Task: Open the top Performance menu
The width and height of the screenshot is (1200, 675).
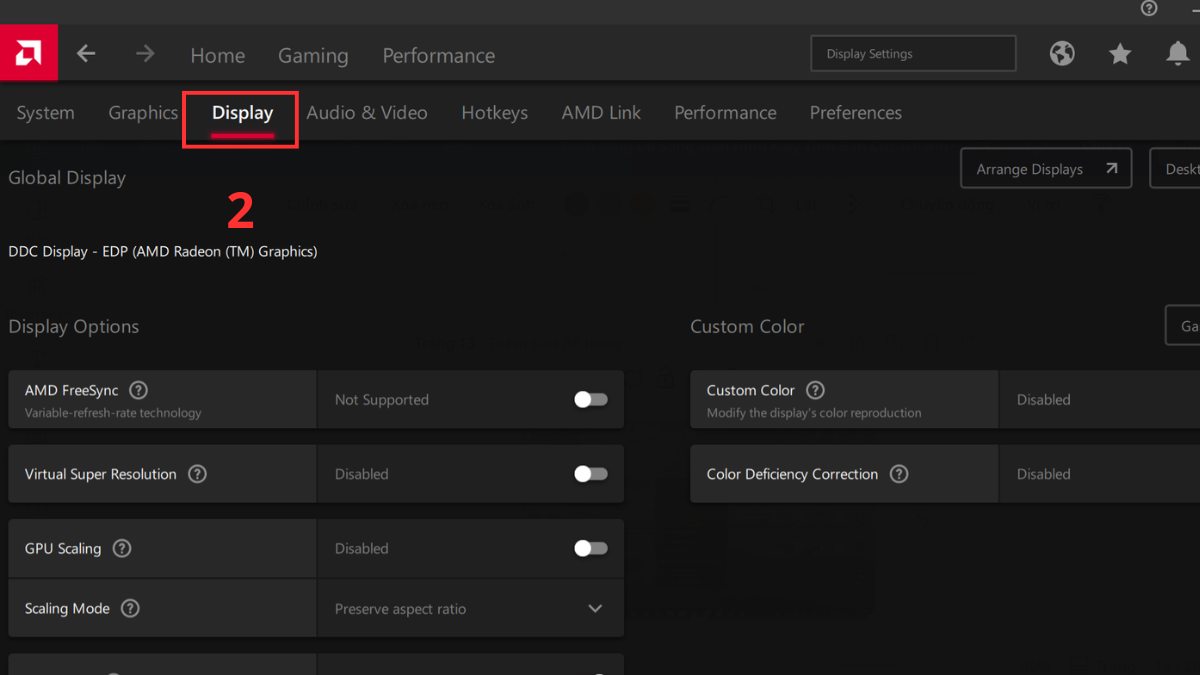Action: [x=439, y=56]
